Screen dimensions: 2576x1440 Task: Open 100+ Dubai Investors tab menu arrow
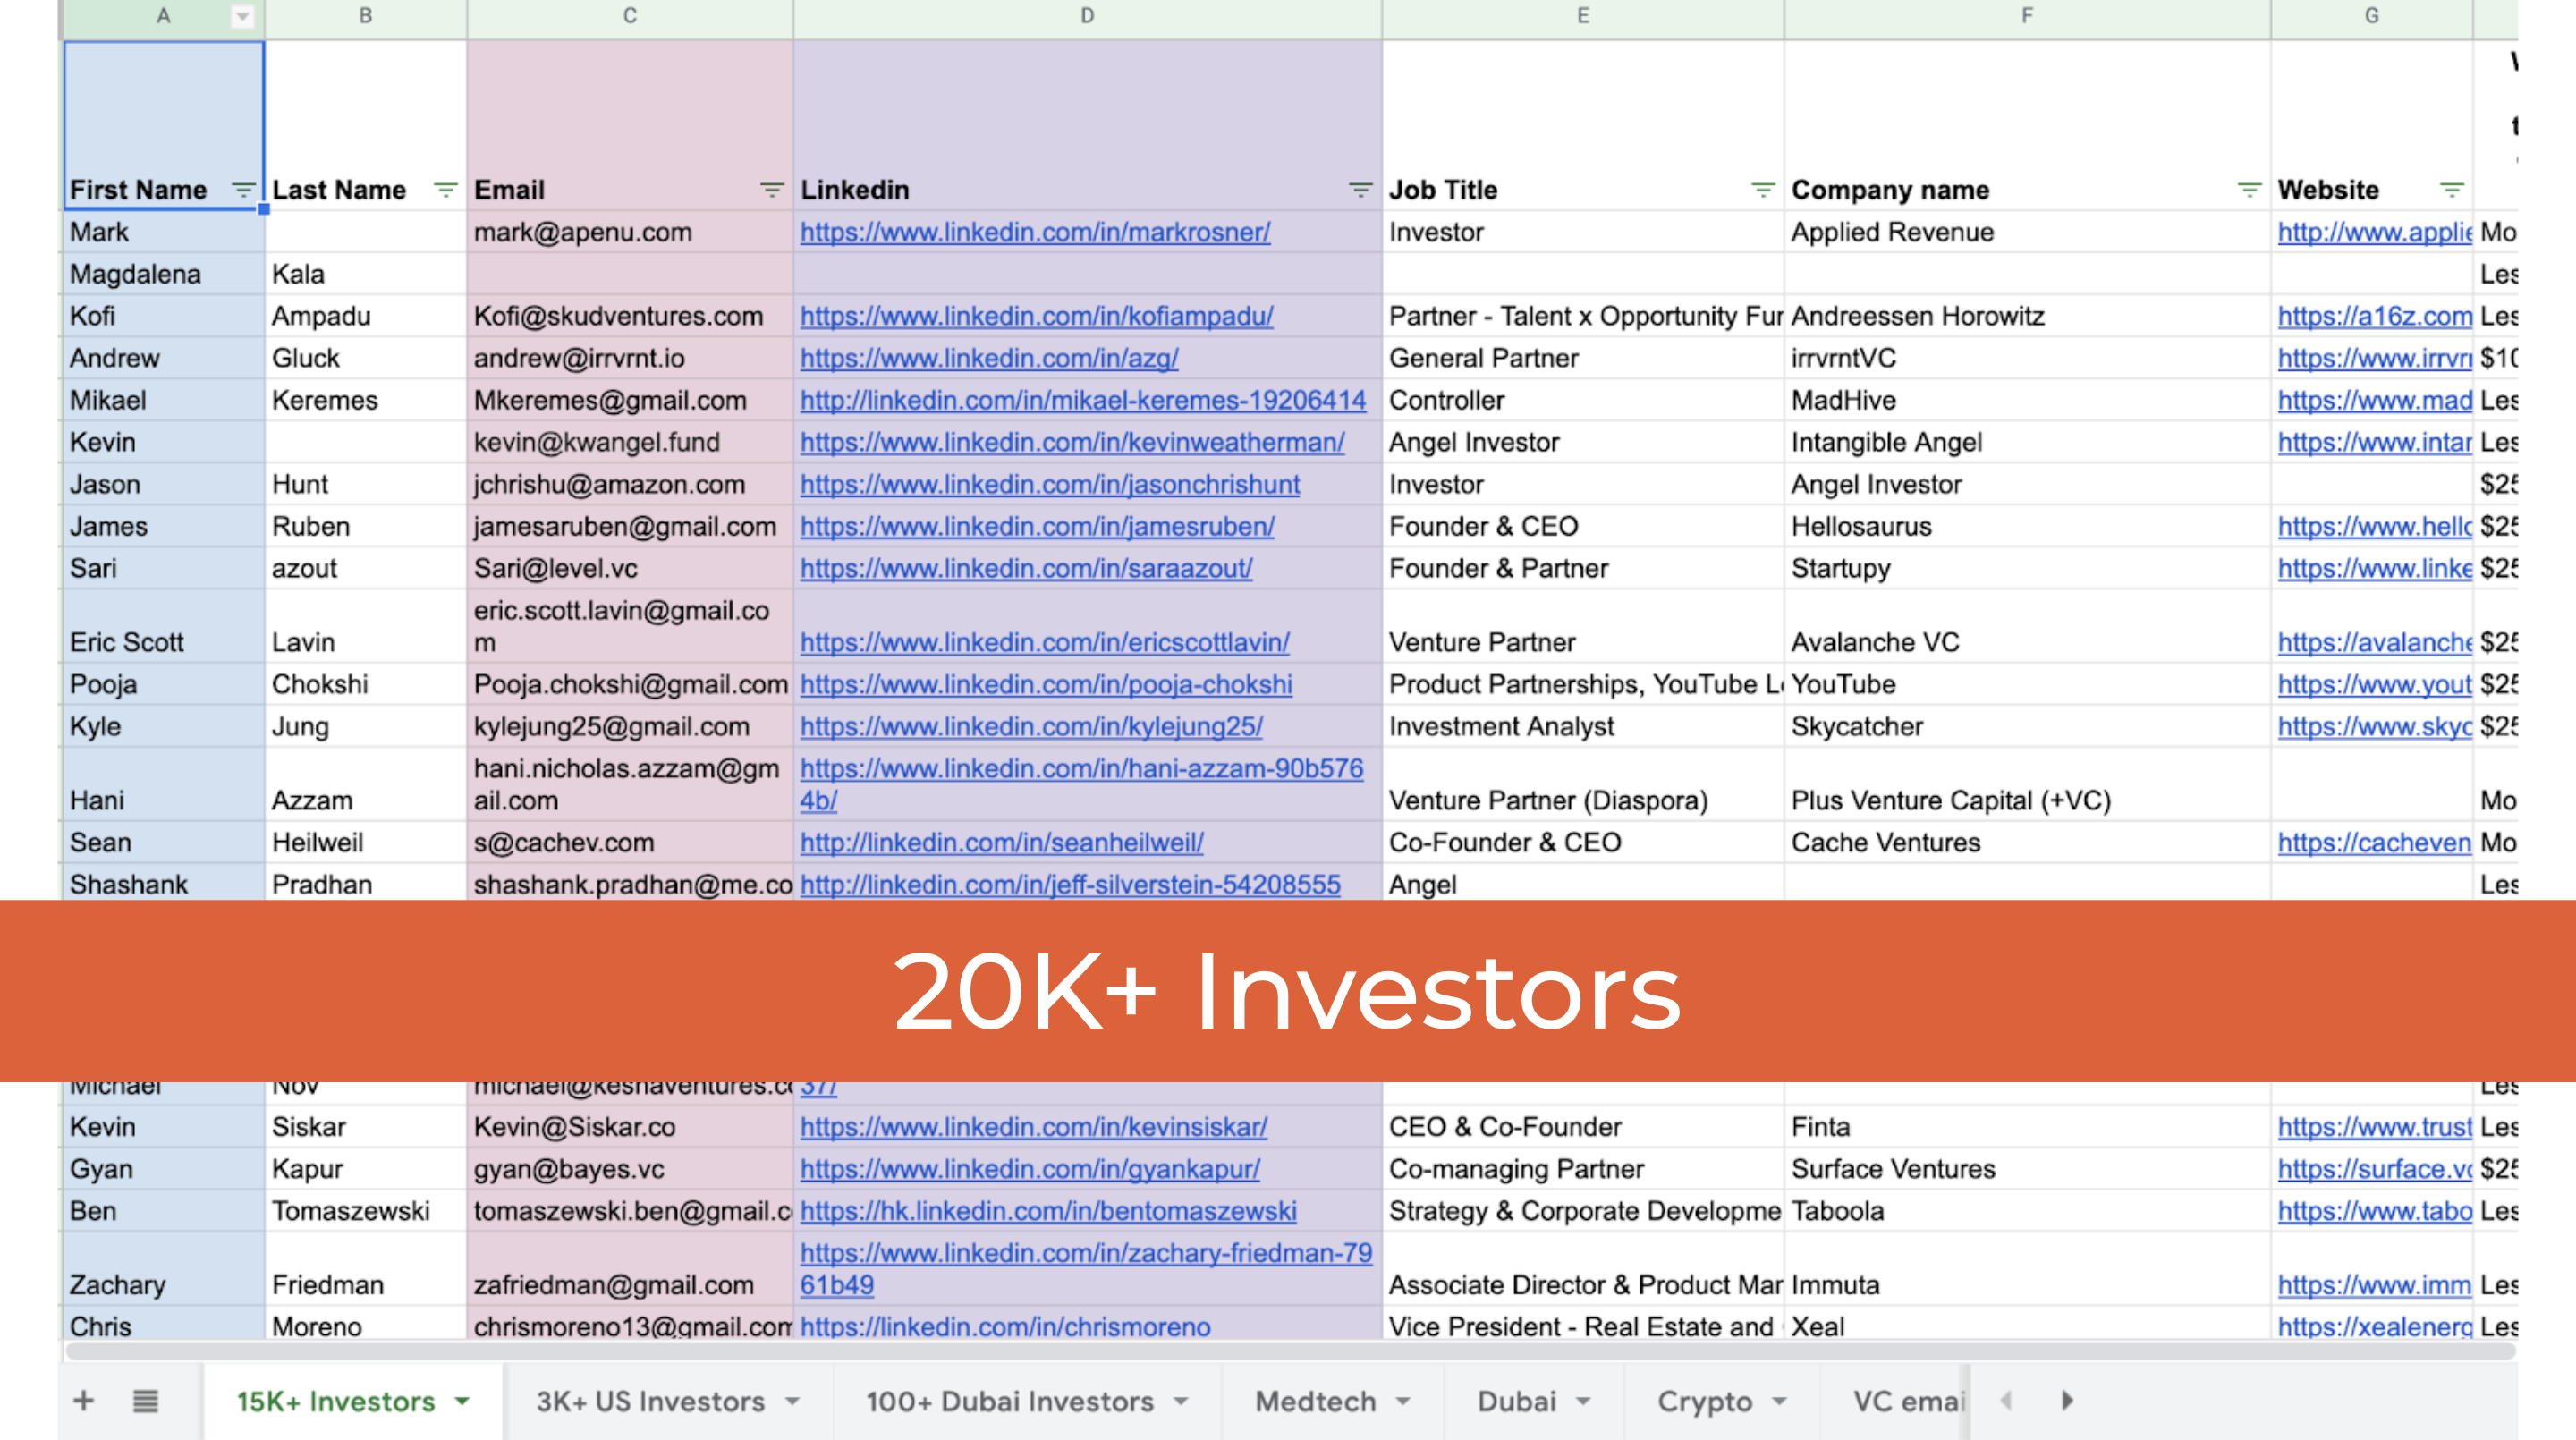(1181, 1402)
